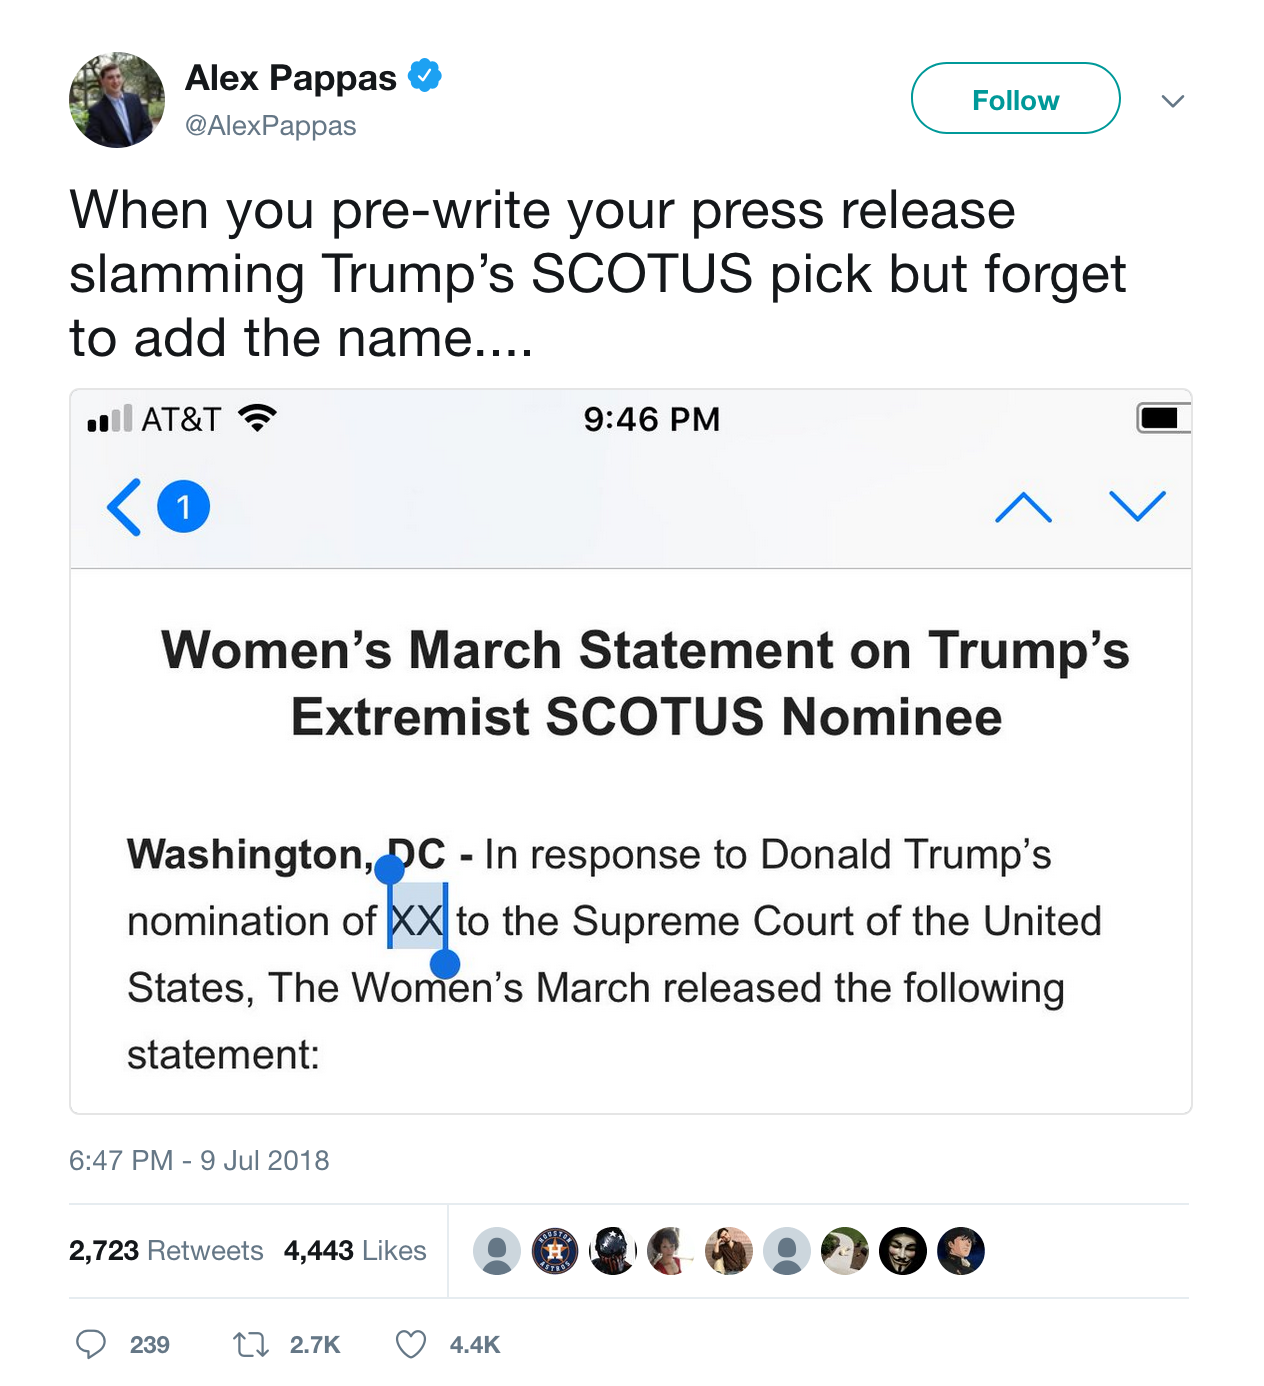The image size is (1264, 1386).
Task: Click the blue verified badge beside Alex Pappas
Action: point(425,75)
